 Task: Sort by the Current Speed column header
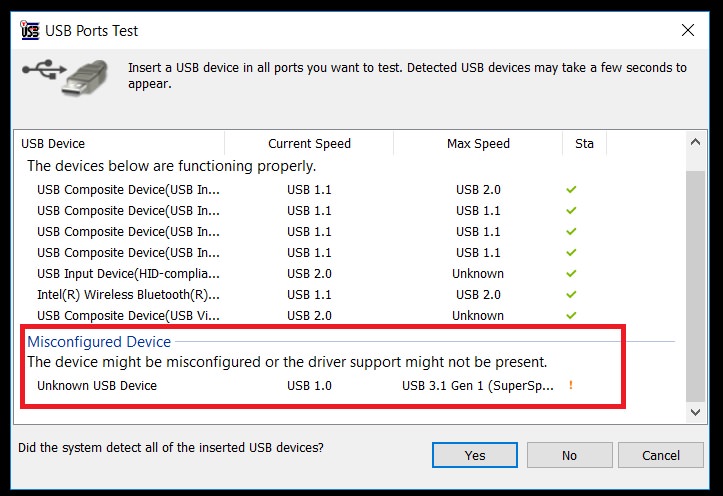[x=309, y=143]
